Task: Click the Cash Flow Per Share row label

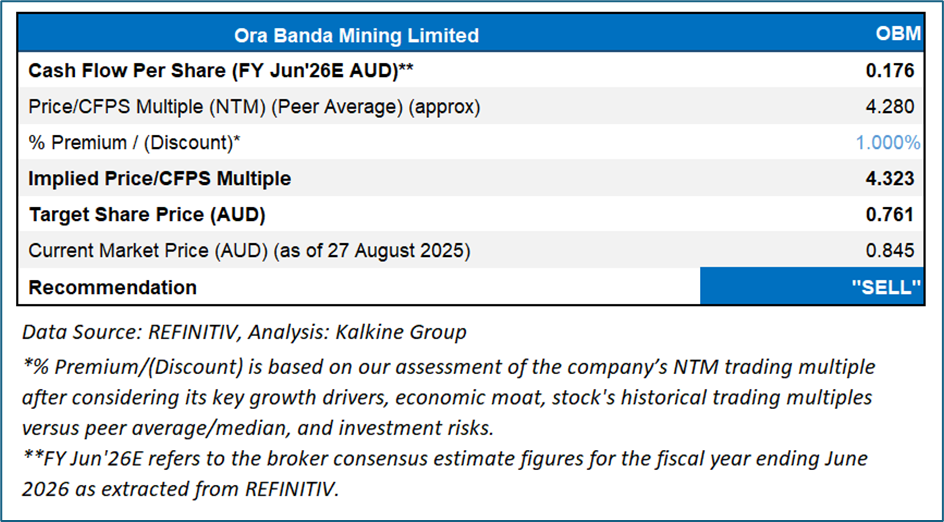Action: coord(219,71)
